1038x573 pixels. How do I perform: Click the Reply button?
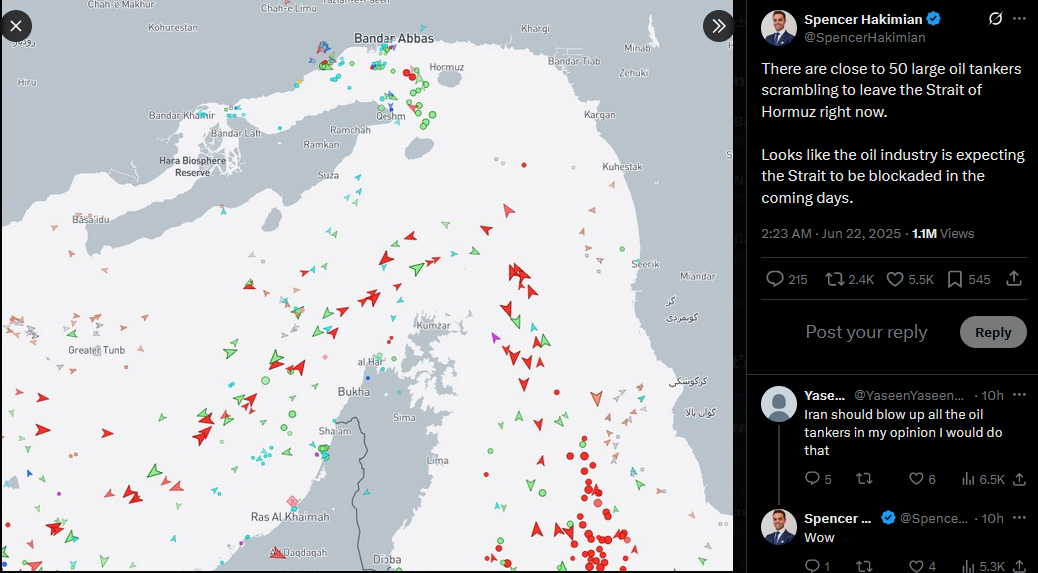coord(993,332)
